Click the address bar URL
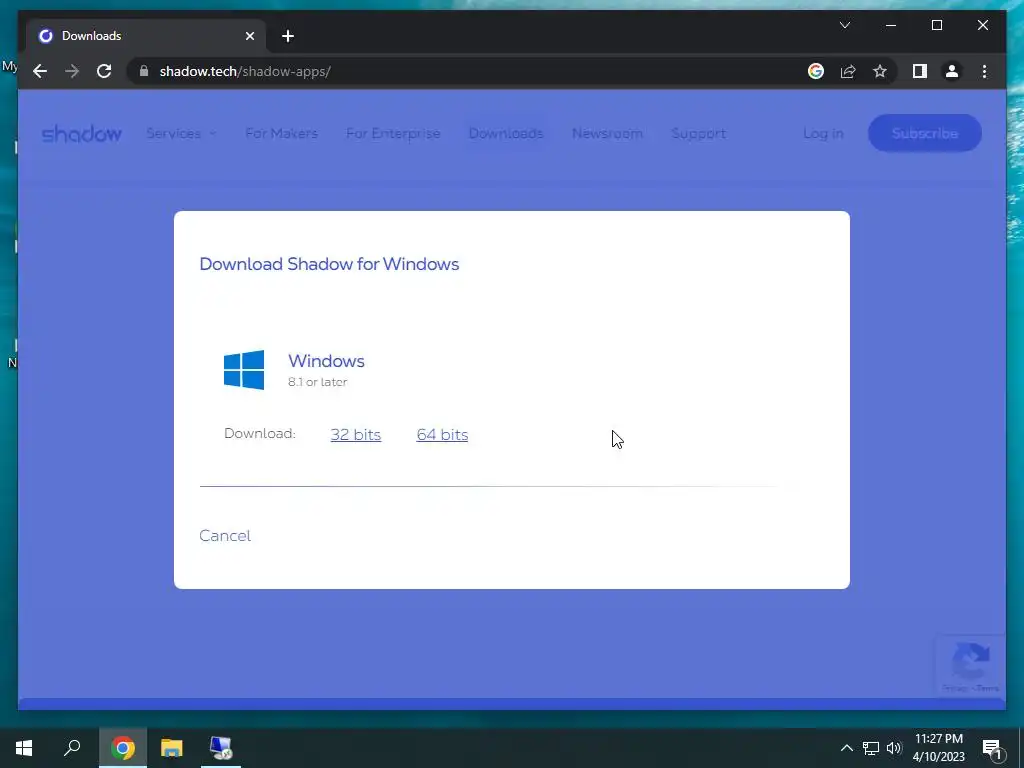This screenshot has height=768, width=1024. click(x=245, y=71)
